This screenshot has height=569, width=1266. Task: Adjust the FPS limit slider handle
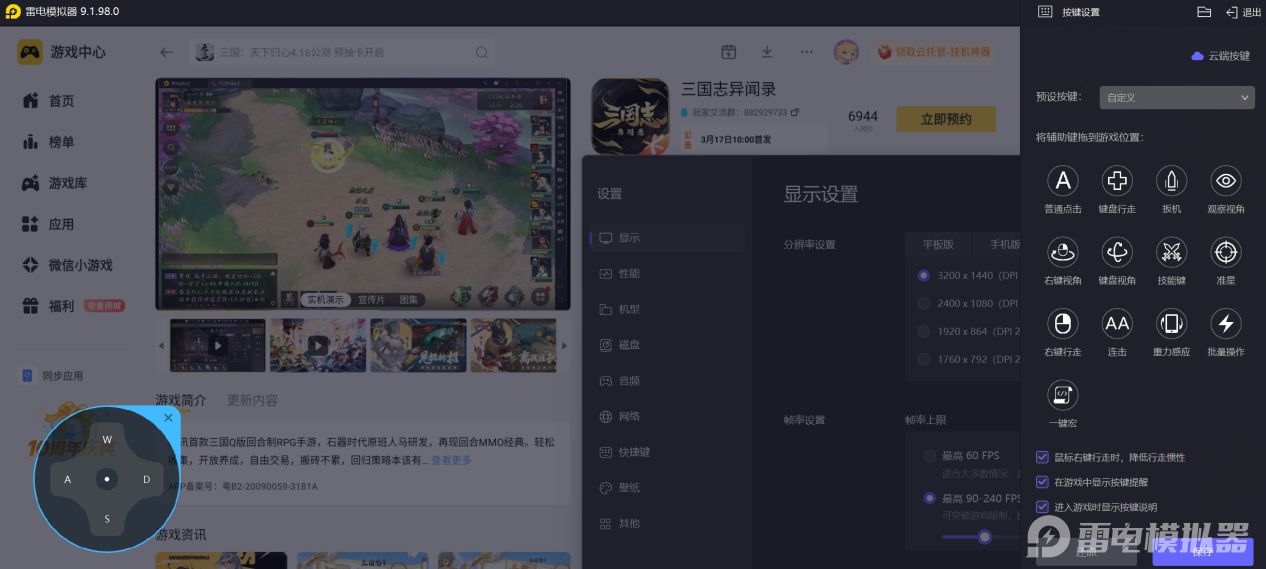pos(984,537)
